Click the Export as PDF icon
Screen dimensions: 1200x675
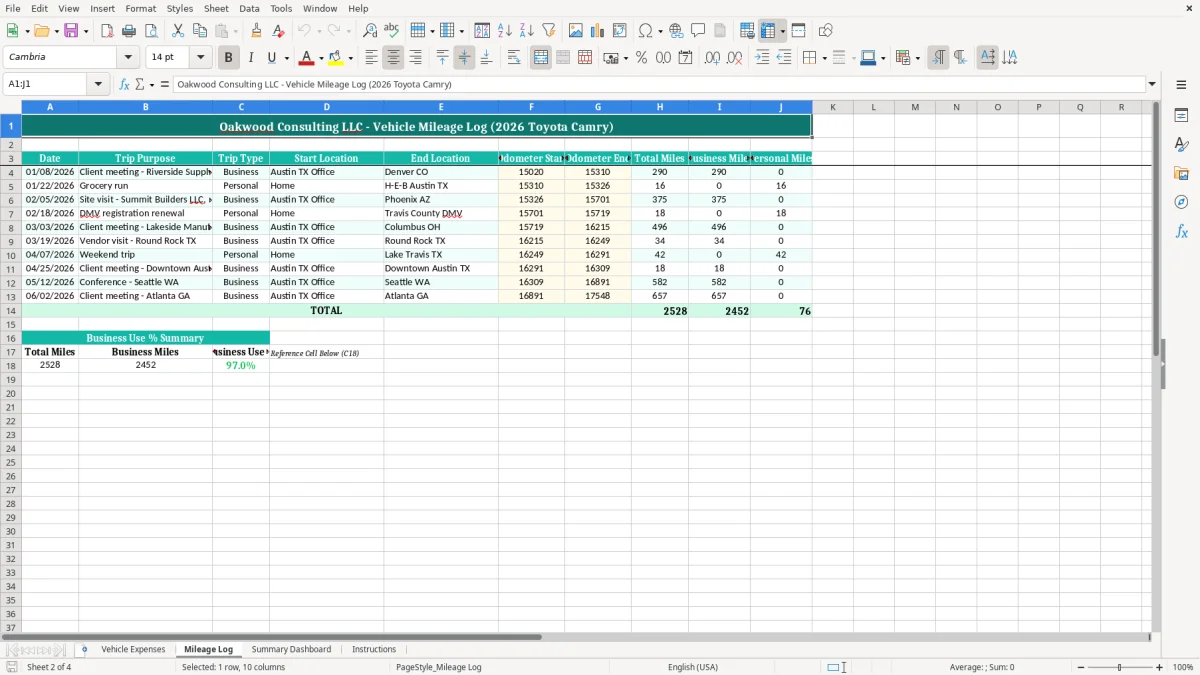tap(107, 31)
